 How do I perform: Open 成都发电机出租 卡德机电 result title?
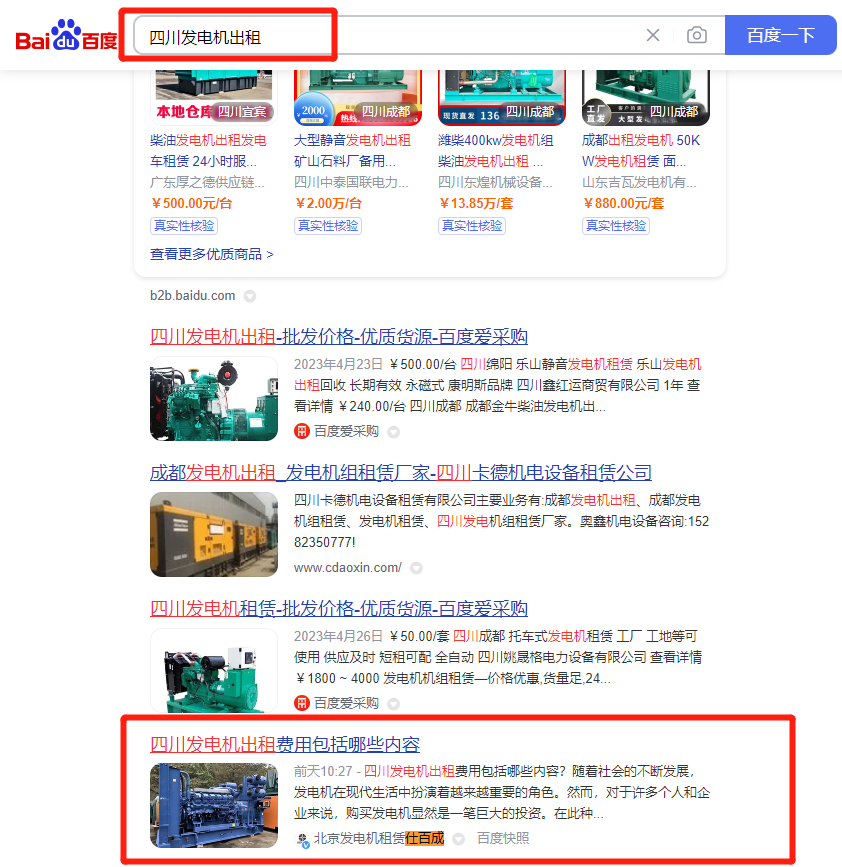pos(400,473)
